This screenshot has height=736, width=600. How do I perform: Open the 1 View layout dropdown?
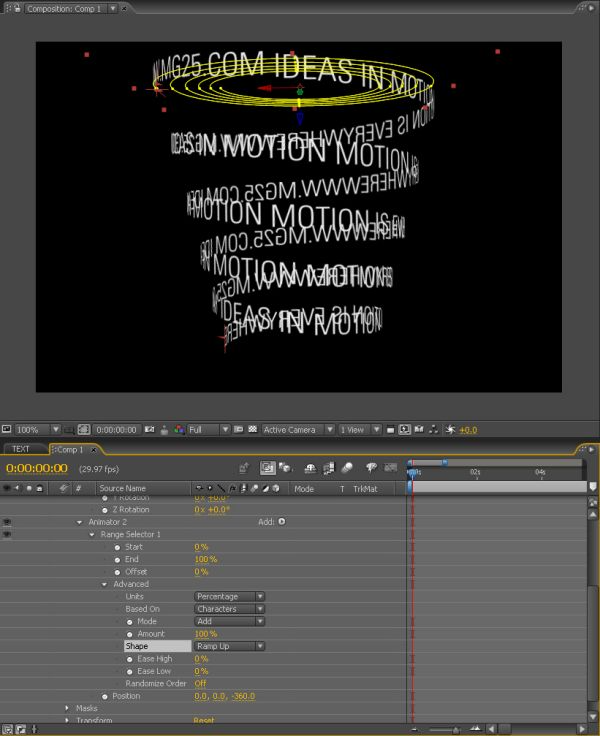tap(360, 429)
